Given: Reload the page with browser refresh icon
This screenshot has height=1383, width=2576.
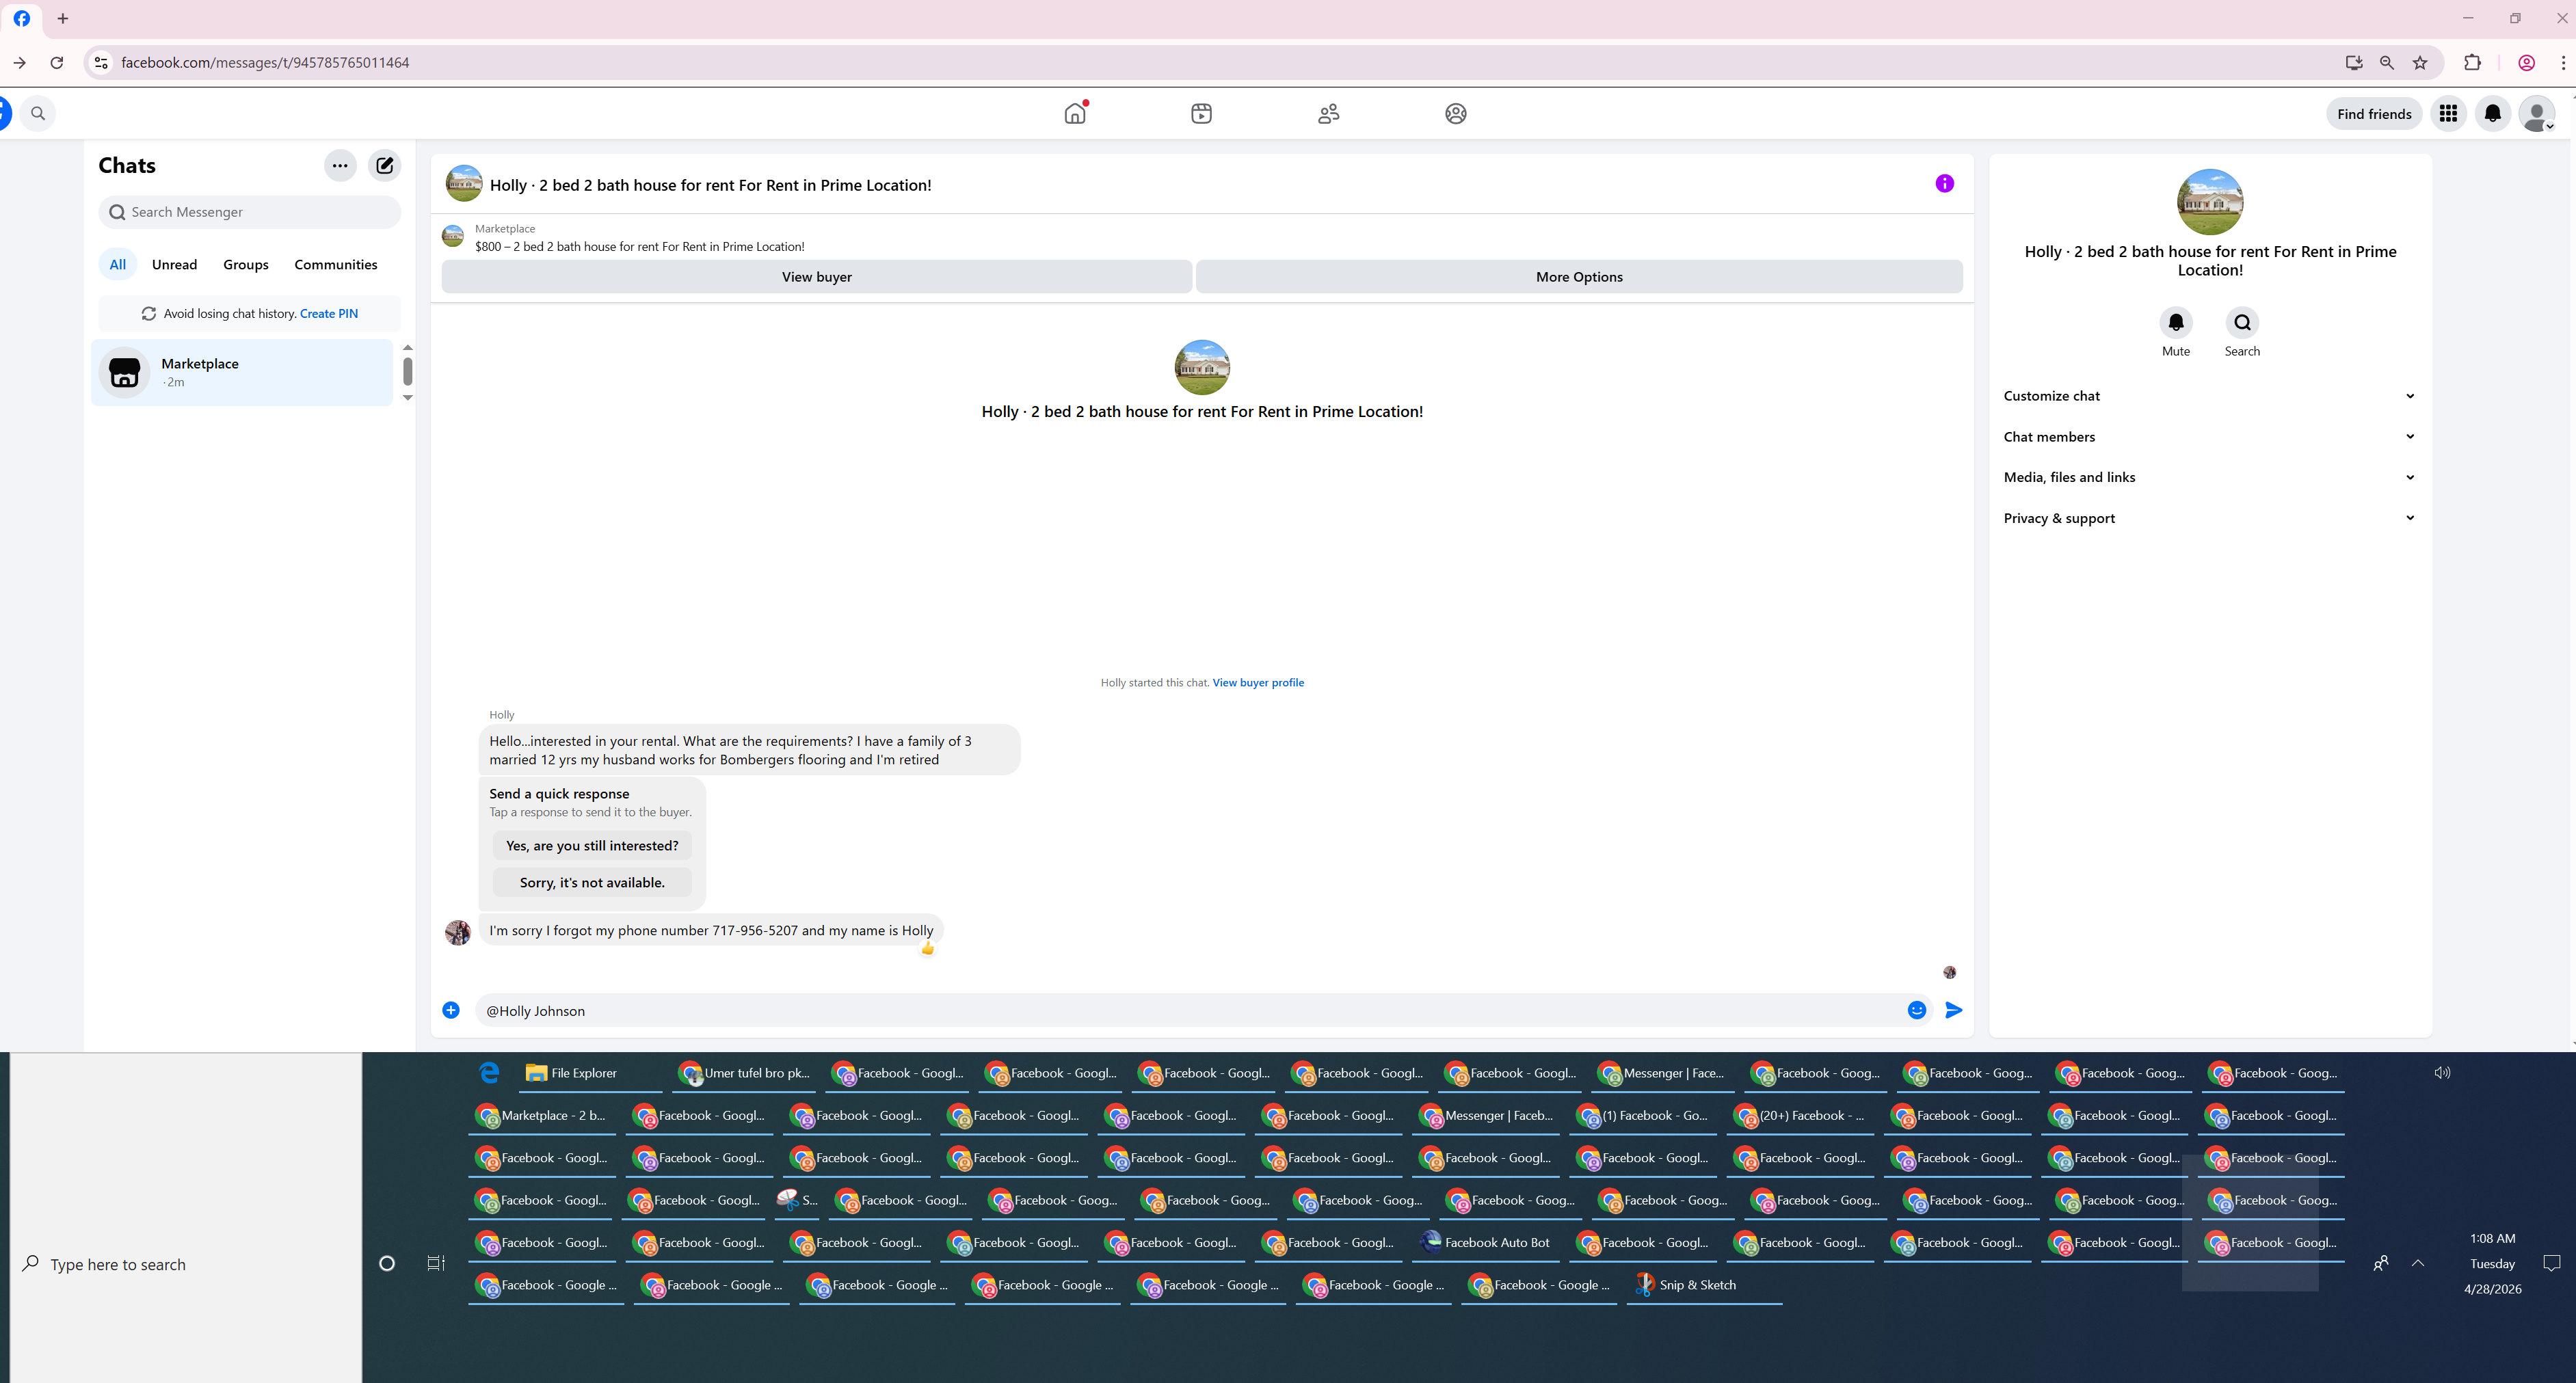Looking at the screenshot, I should [57, 63].
